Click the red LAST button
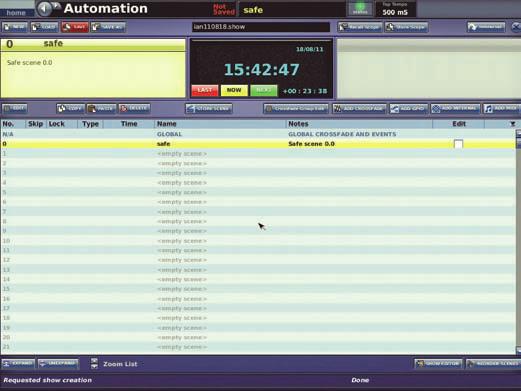 pyautogui.click(x=205, y=90)
